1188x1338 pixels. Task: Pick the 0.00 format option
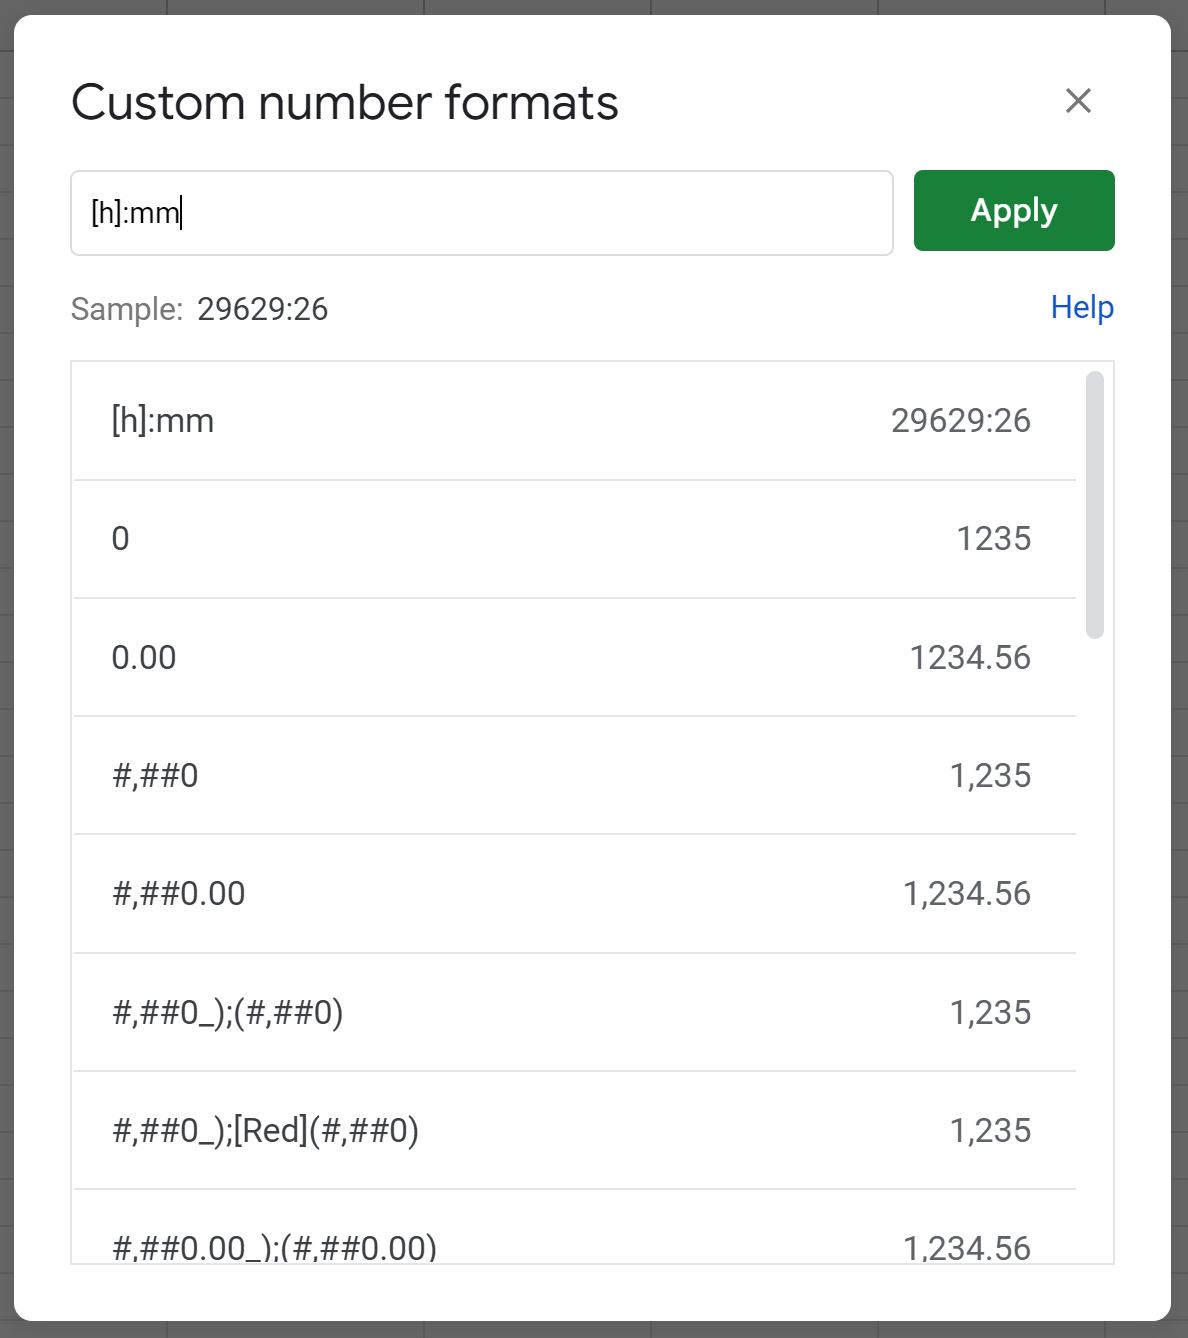[x=574, y=657]
